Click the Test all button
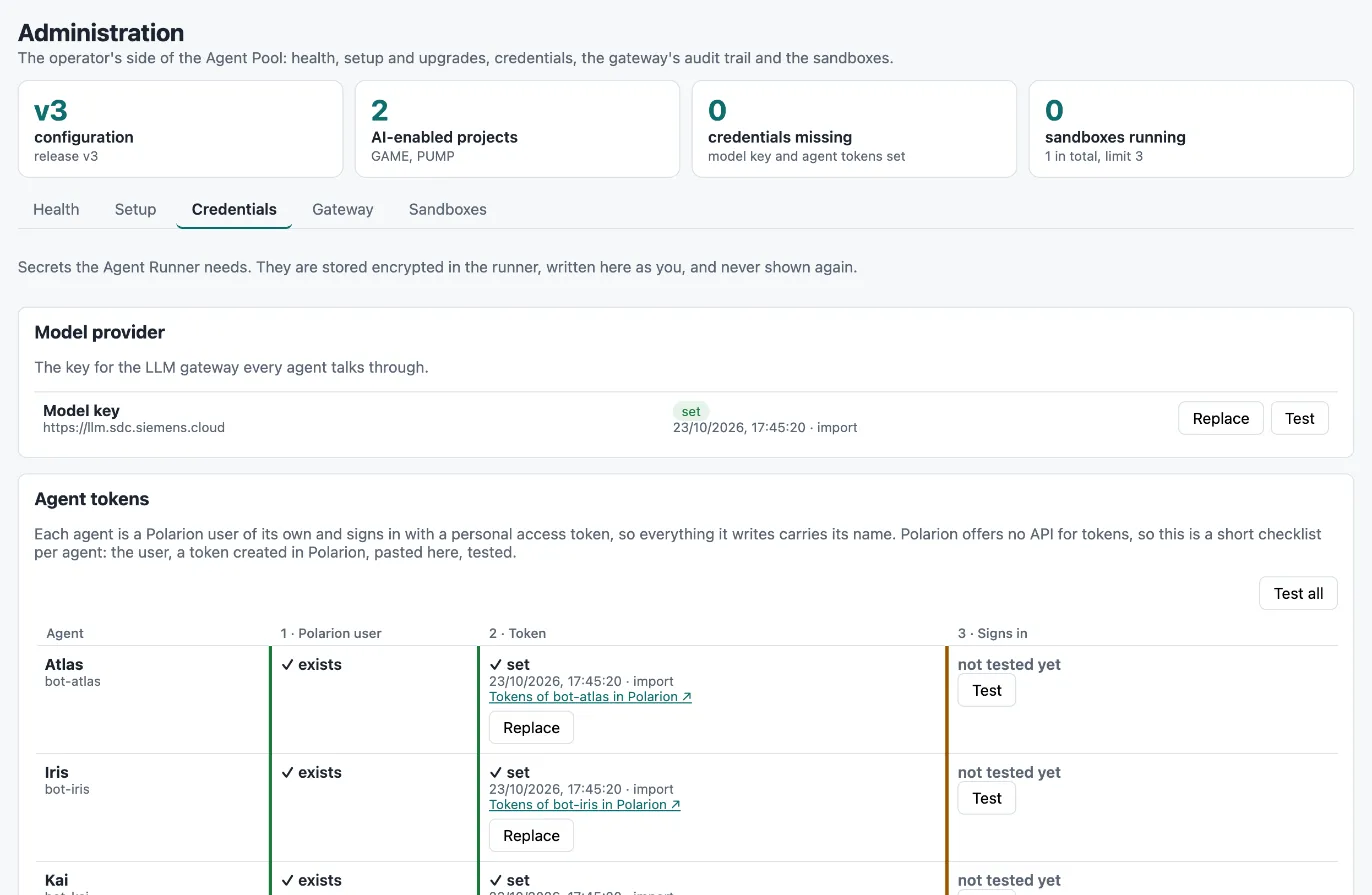The width and height of the screenshot is (1372, 895). coord(1298,593)
